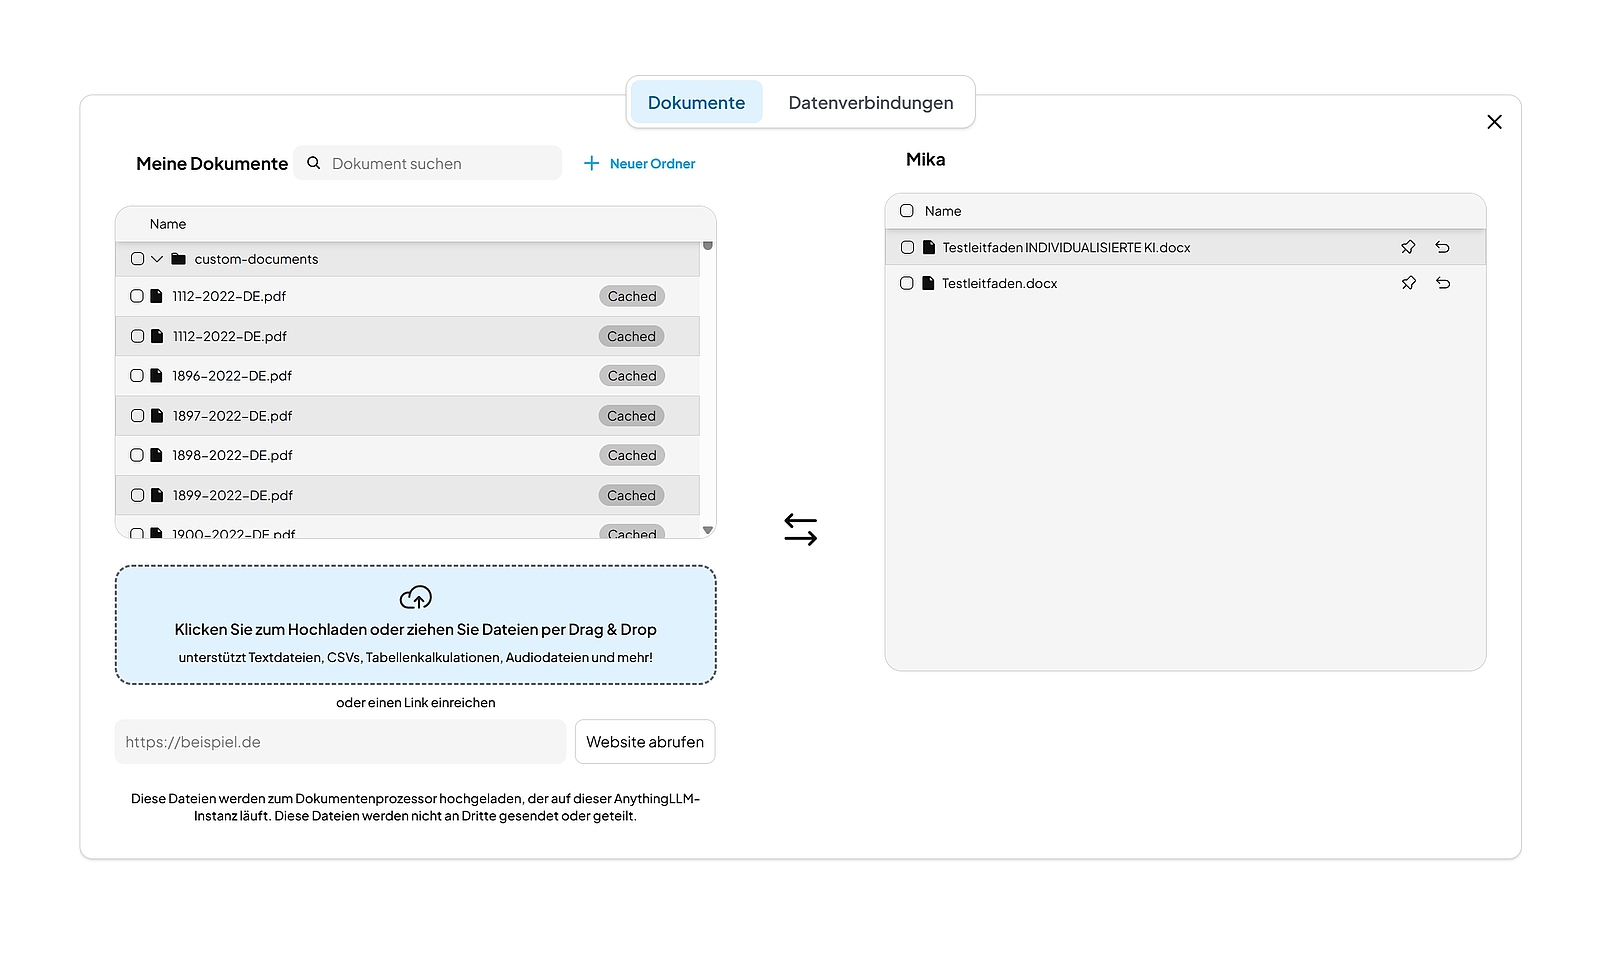Image resolution: width=1600 pixels, height=953 pixels.
Task: Click the file icon of 1898-2022-DE.pdf
Action: click(156, 455)
